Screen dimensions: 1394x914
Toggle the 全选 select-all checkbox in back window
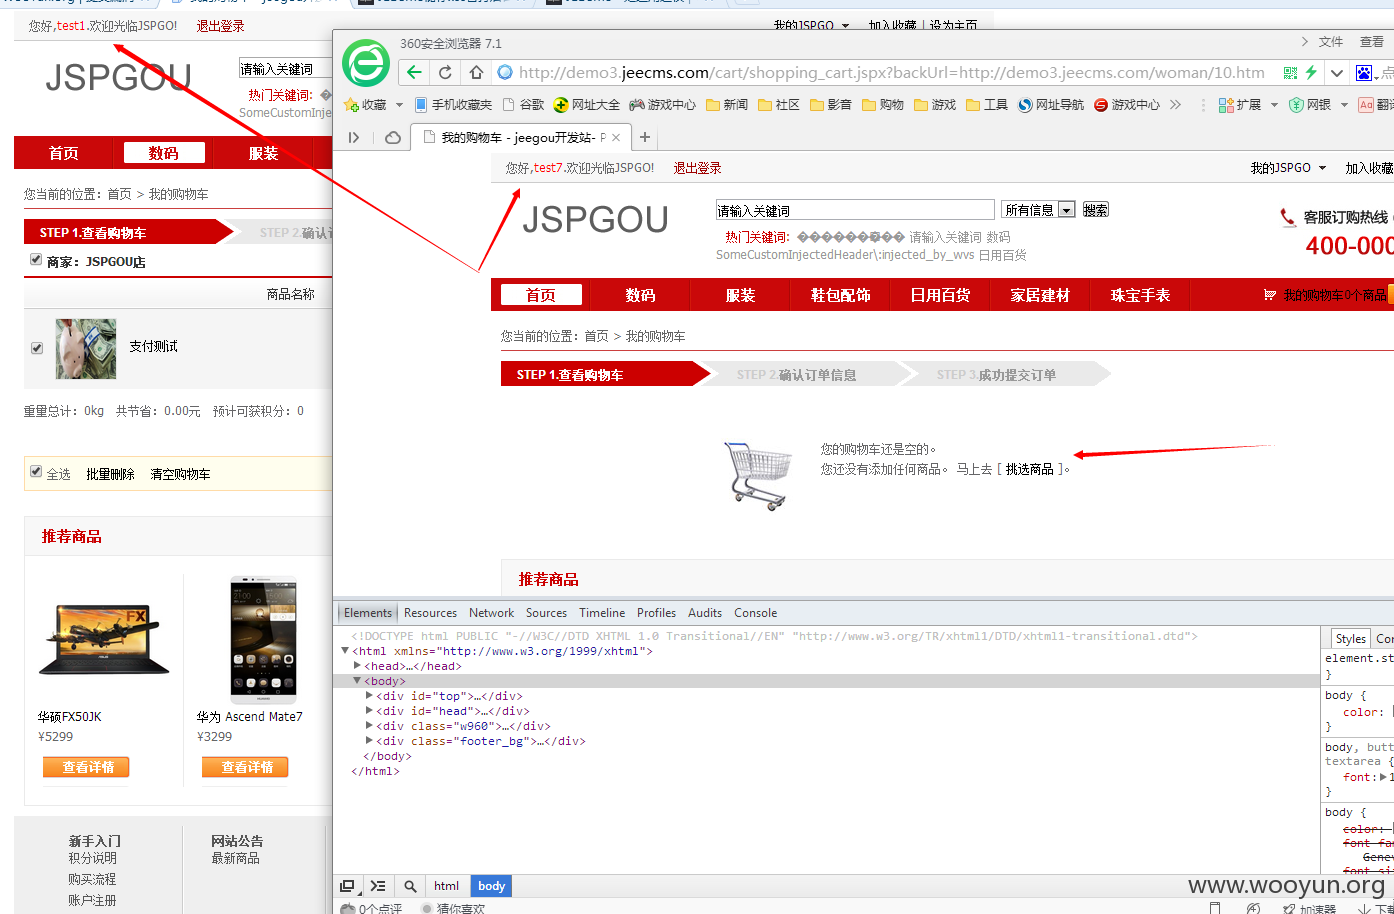coord(37,472)
